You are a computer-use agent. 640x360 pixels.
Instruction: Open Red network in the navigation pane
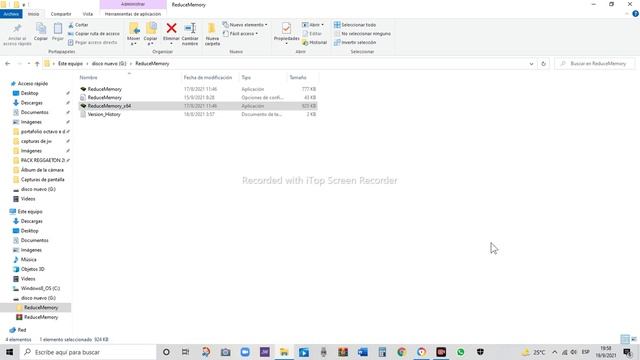pyautogui.click(x=22, y=330)
